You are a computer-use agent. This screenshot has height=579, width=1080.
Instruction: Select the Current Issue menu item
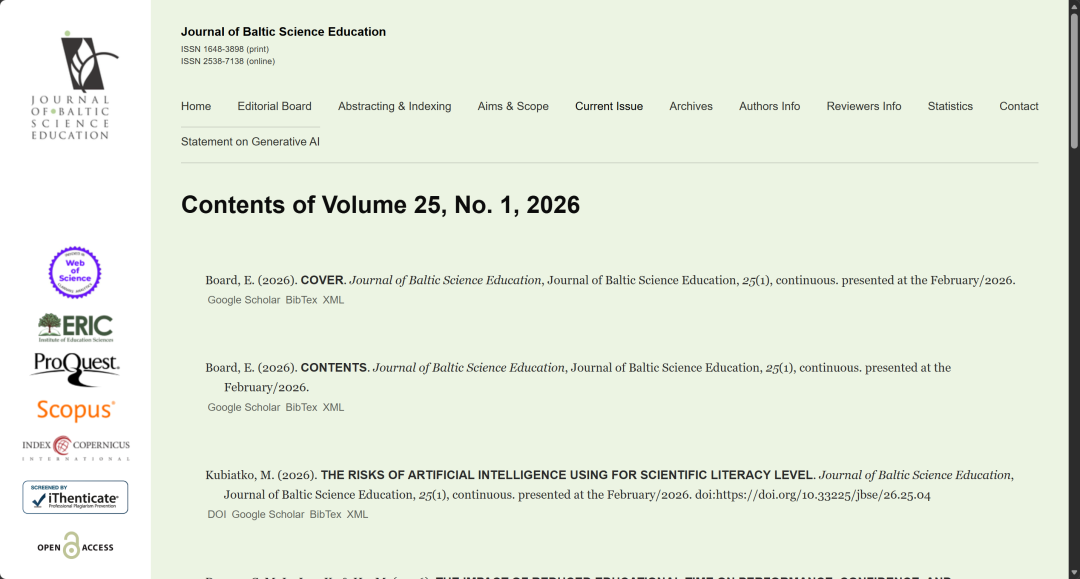click(x=609, y=106)
